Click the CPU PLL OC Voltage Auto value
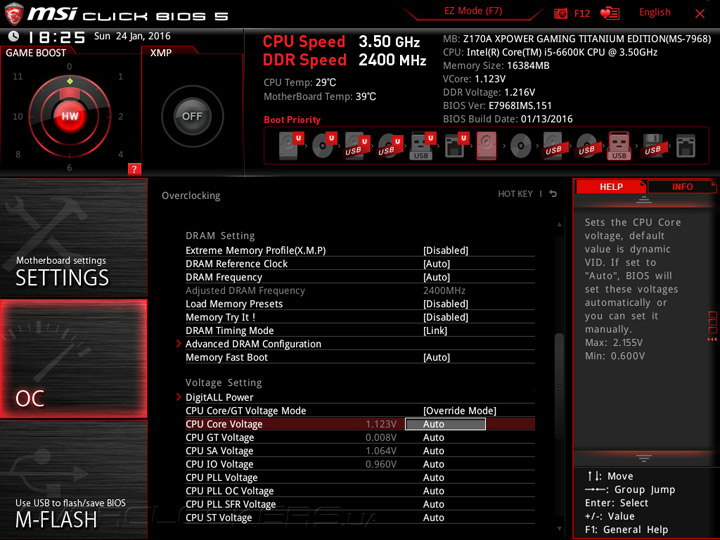The height and width of the screenshot is (540, 720). tap(433, 490)
